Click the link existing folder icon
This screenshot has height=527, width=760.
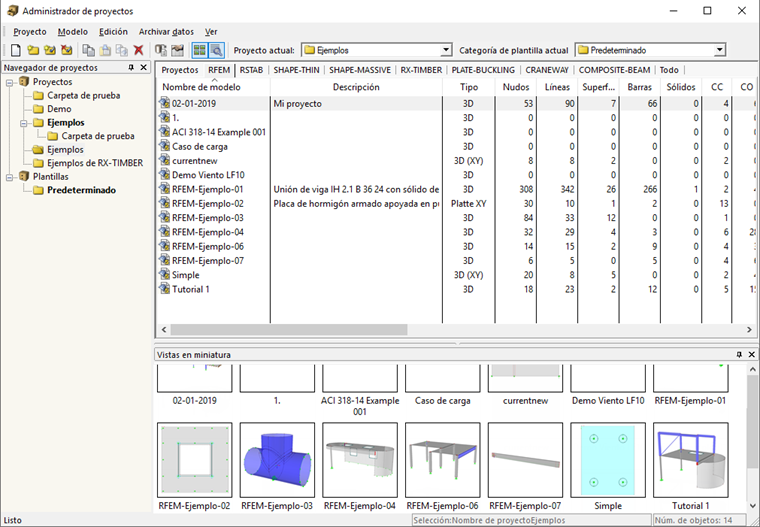coord(49,50)
